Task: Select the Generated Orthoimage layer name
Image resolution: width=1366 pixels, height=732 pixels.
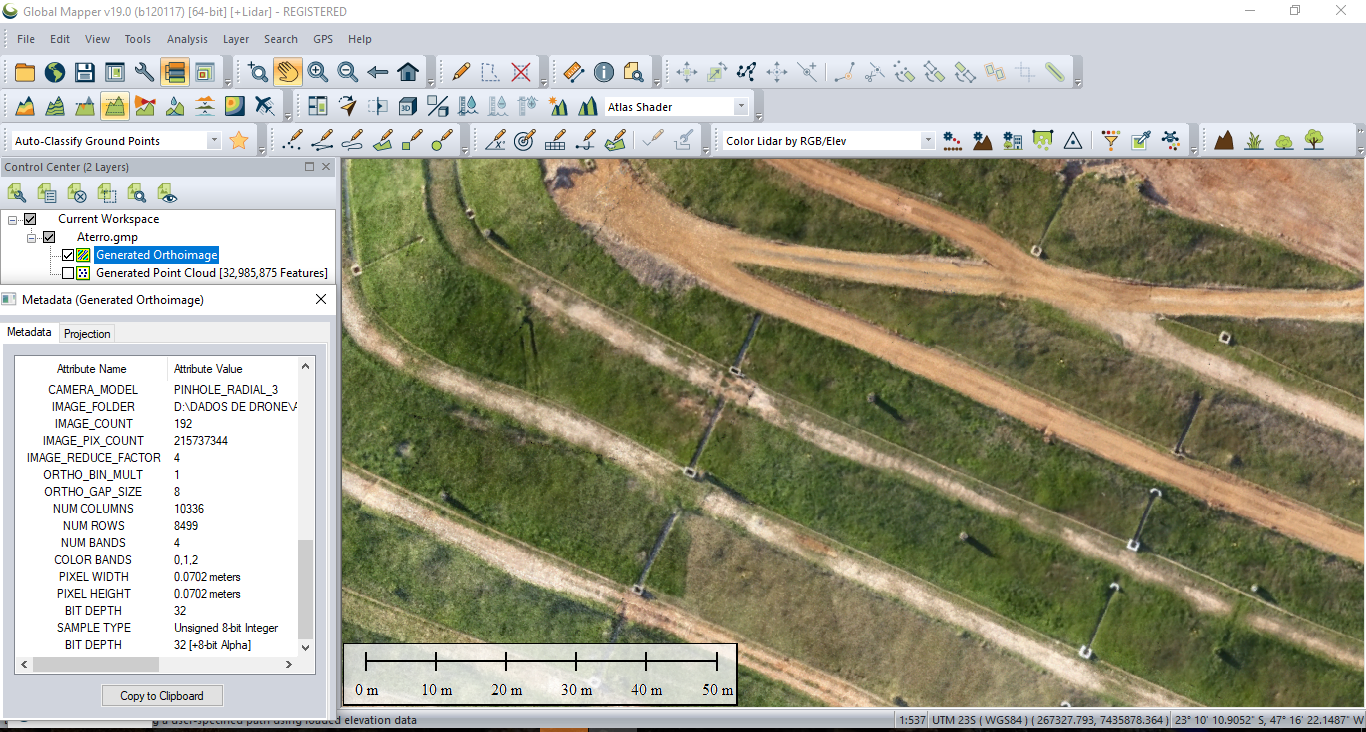Action: [156, 255]
